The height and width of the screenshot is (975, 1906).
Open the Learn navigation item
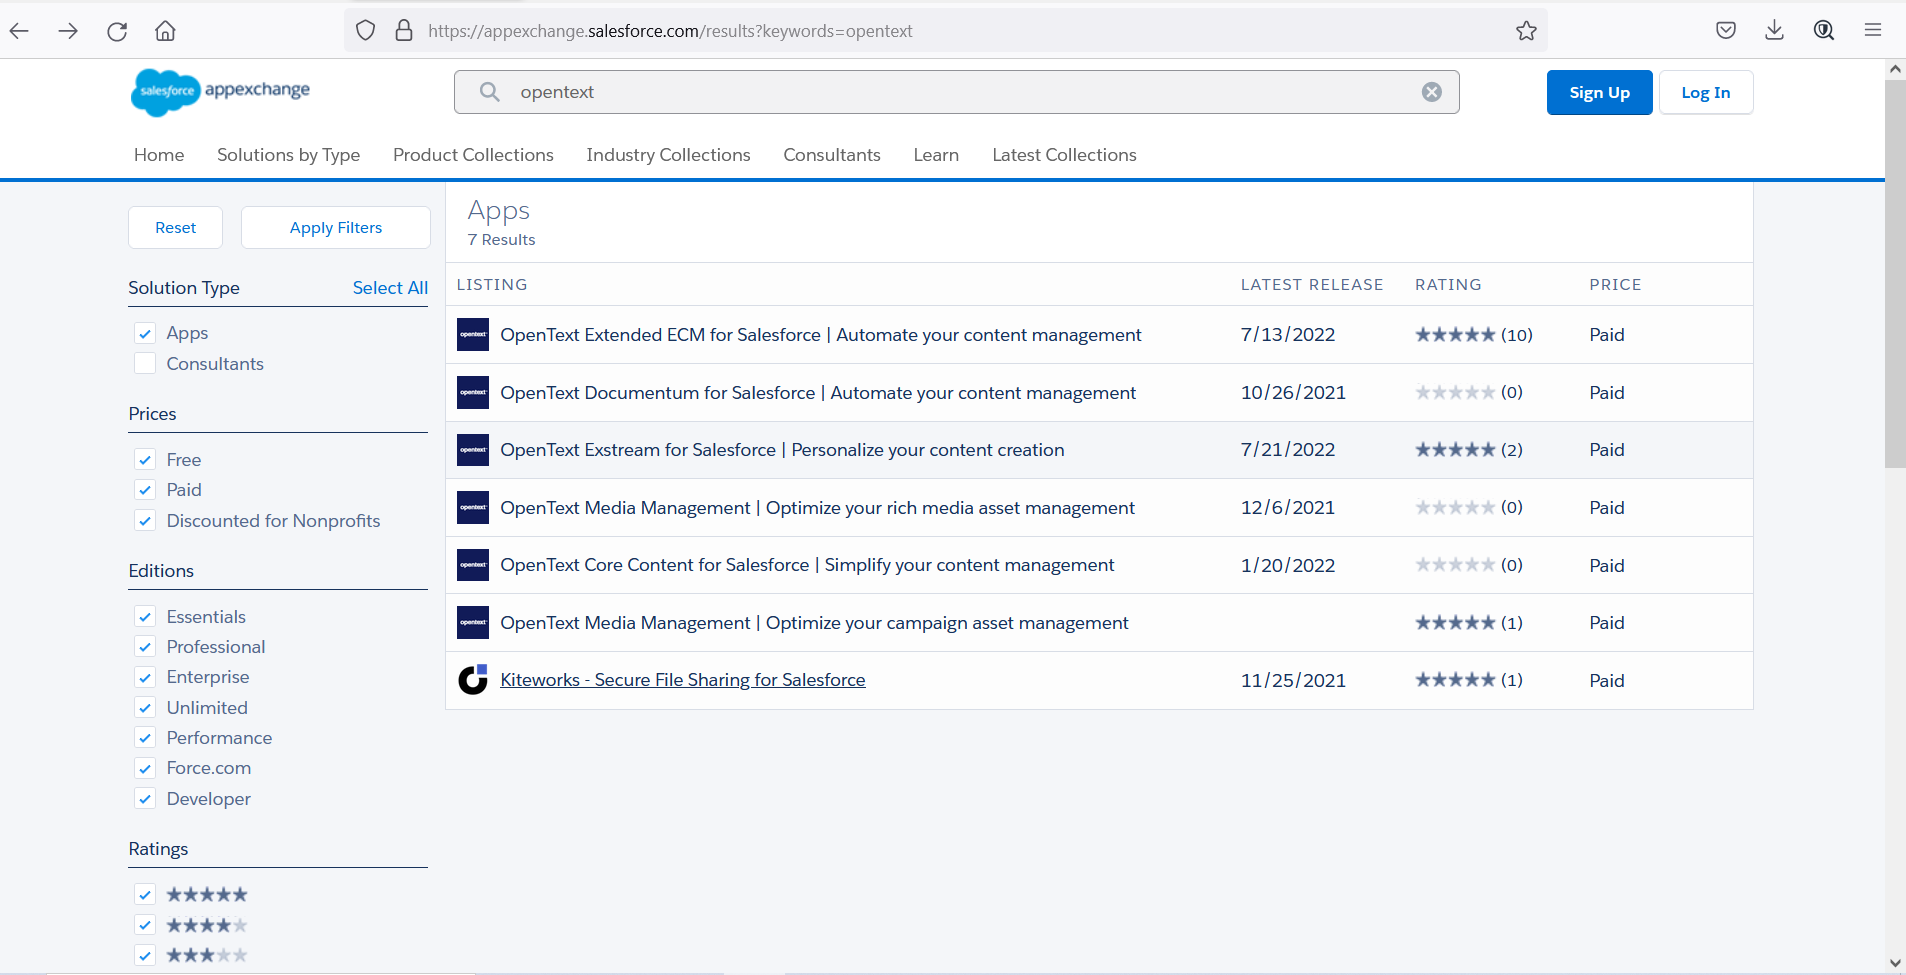tap(936, 155)
